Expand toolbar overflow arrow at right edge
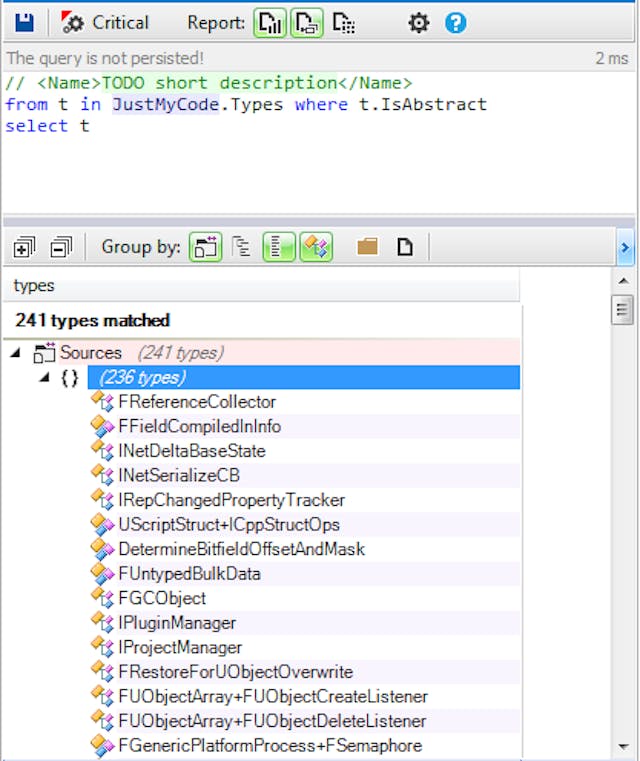 [x=625, y=246]
